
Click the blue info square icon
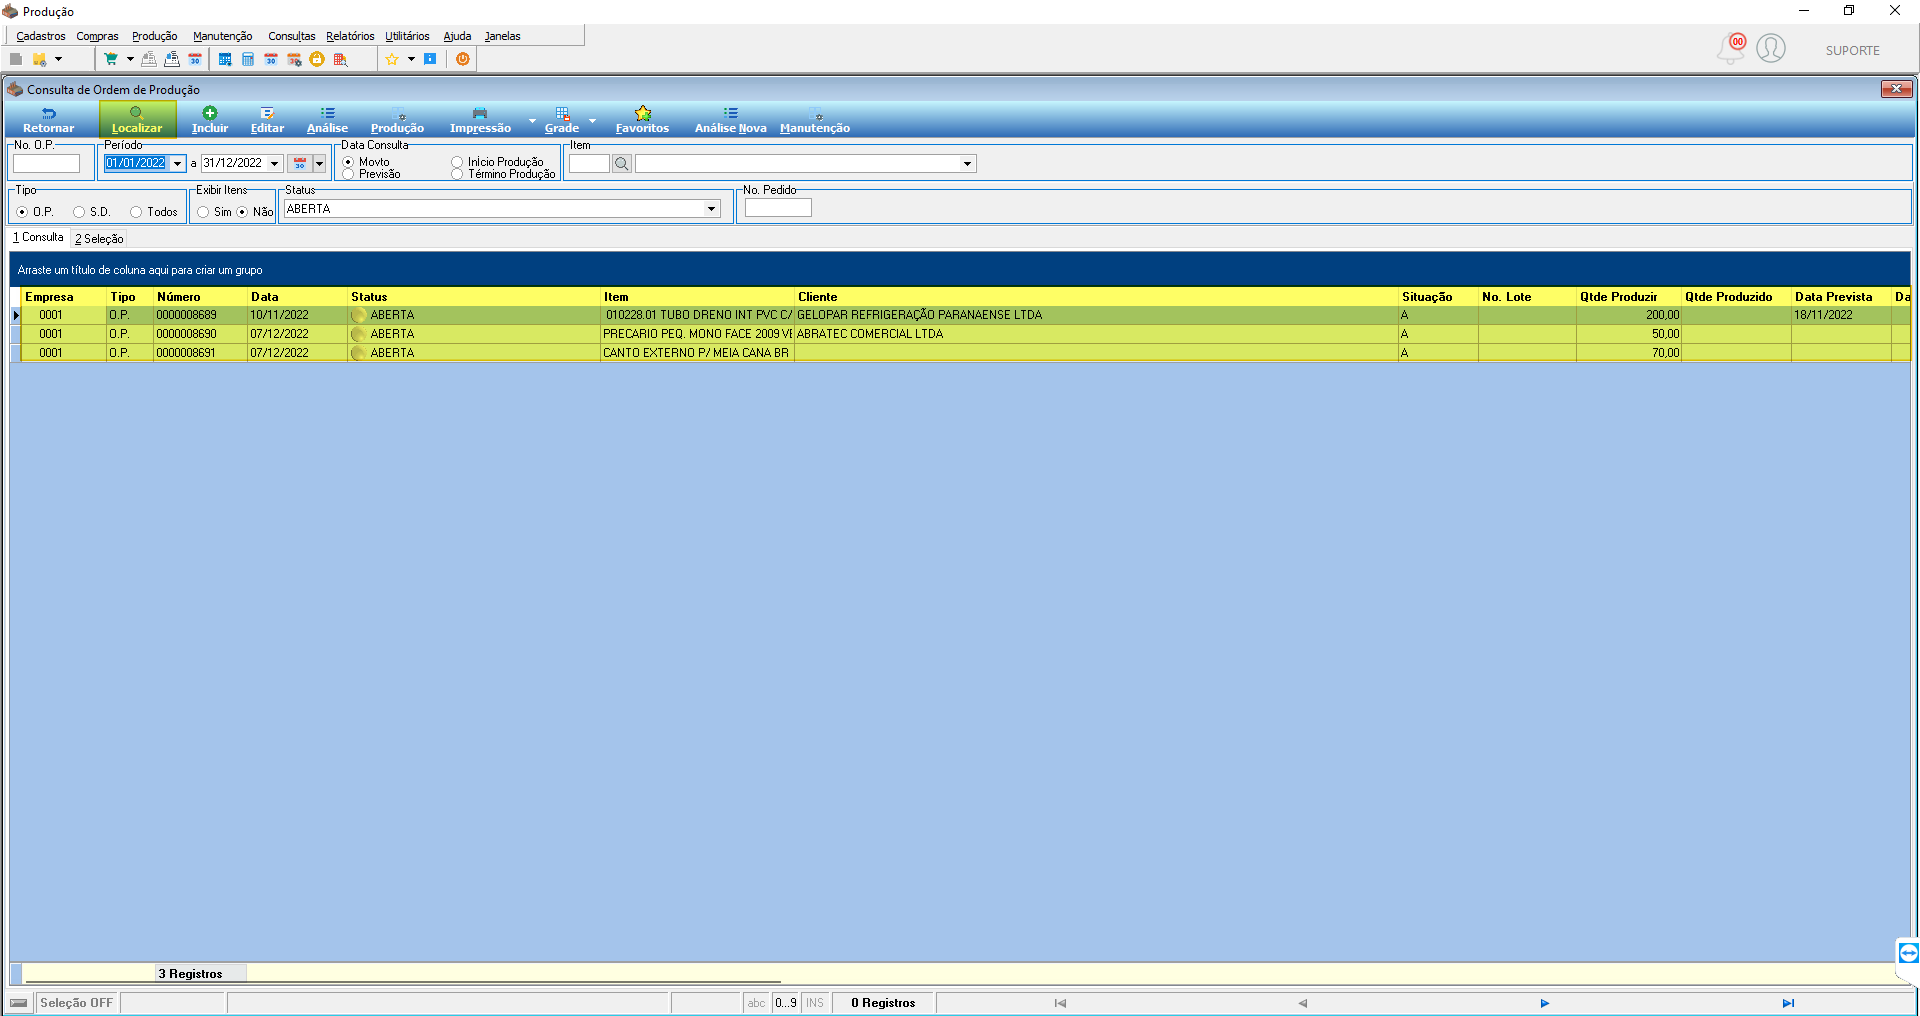coord(430,59)
